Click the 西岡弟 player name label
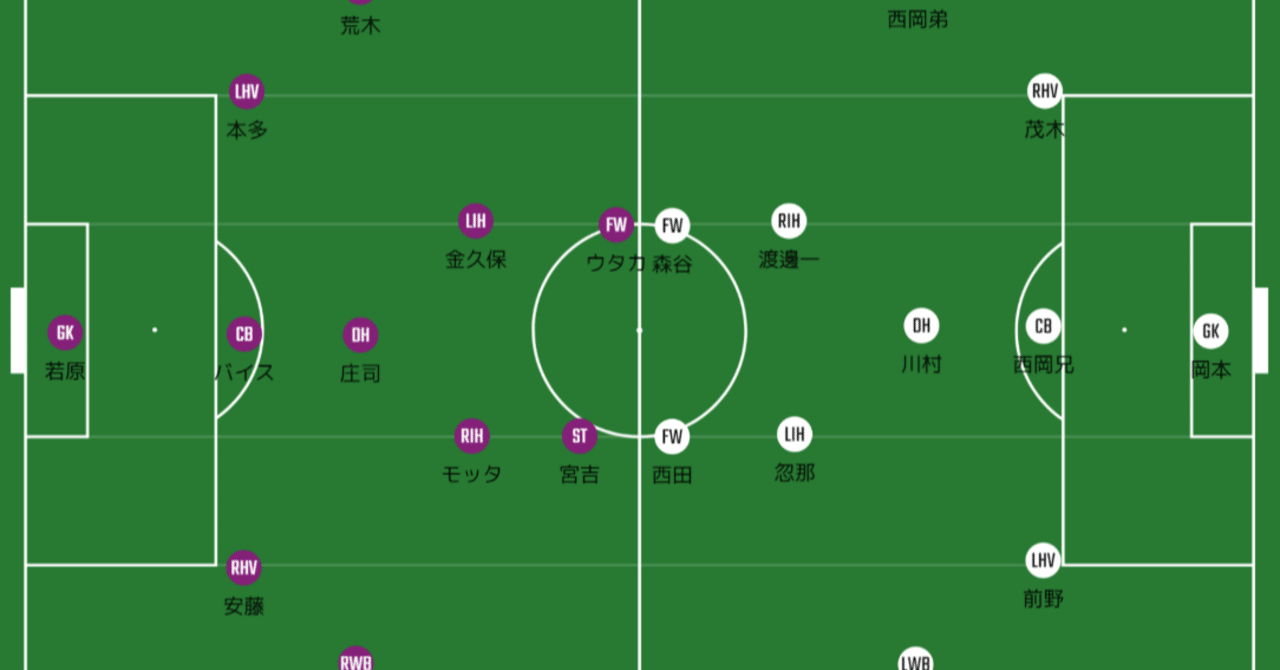Screen dimensions: 1280x670 [x=917, y=19]
